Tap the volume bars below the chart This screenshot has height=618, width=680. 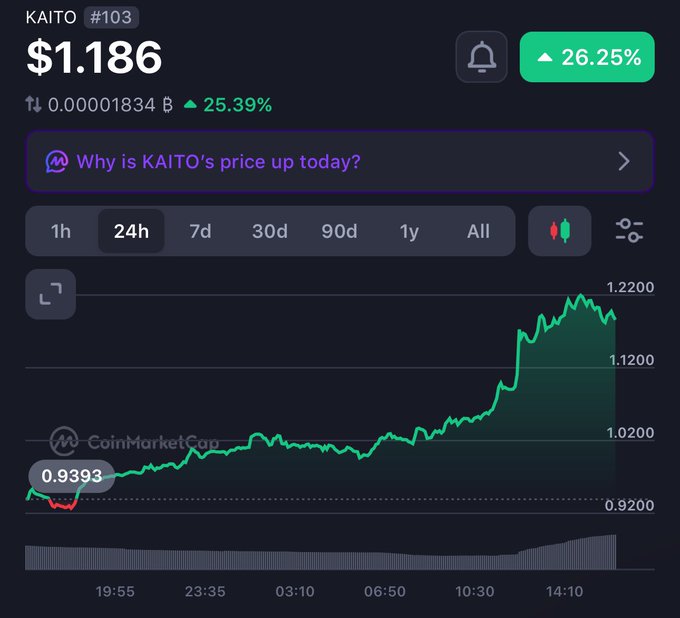(320, 552)
